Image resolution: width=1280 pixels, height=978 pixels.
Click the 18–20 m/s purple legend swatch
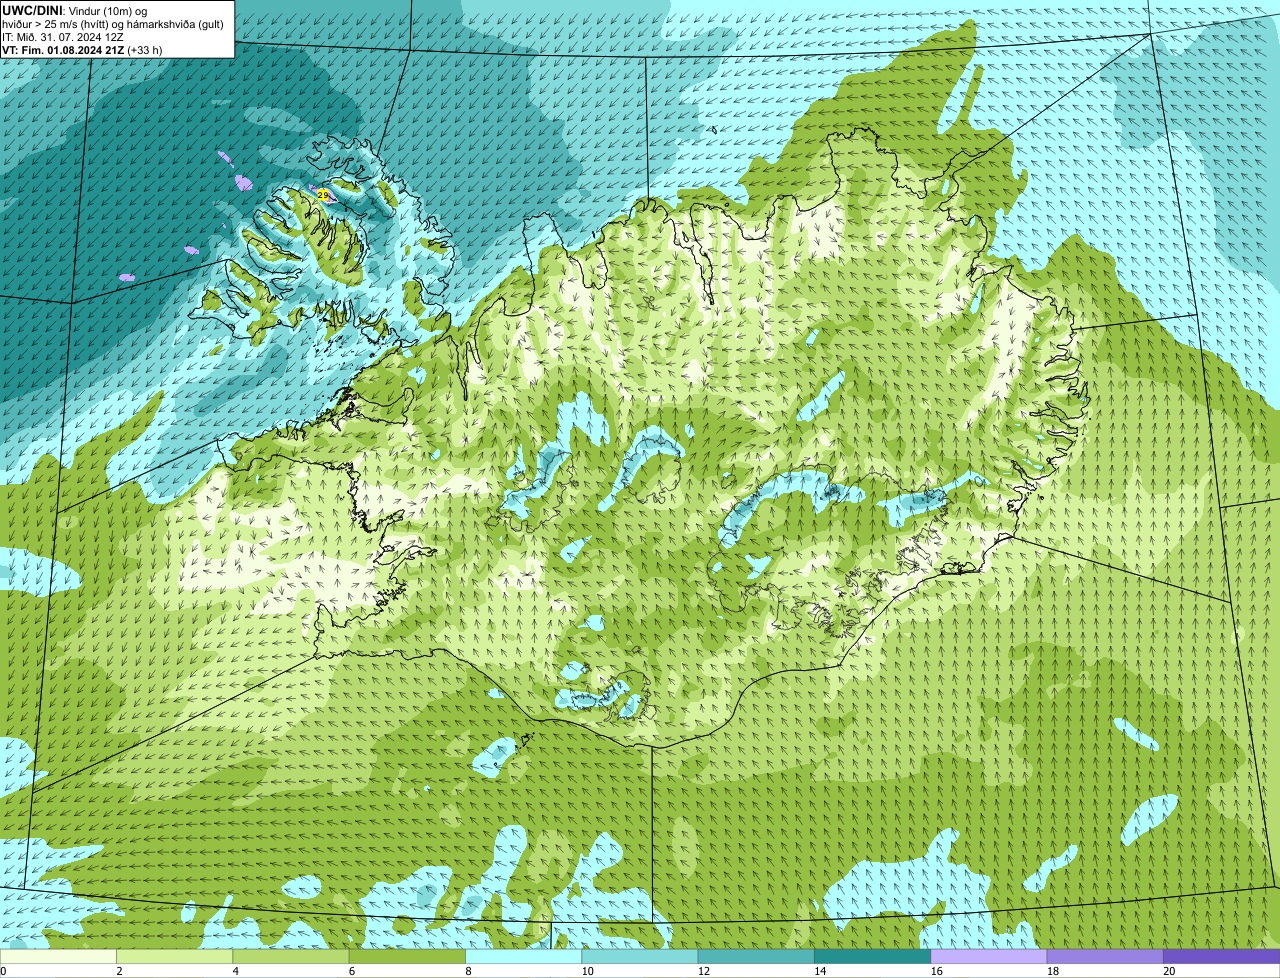1105,956
